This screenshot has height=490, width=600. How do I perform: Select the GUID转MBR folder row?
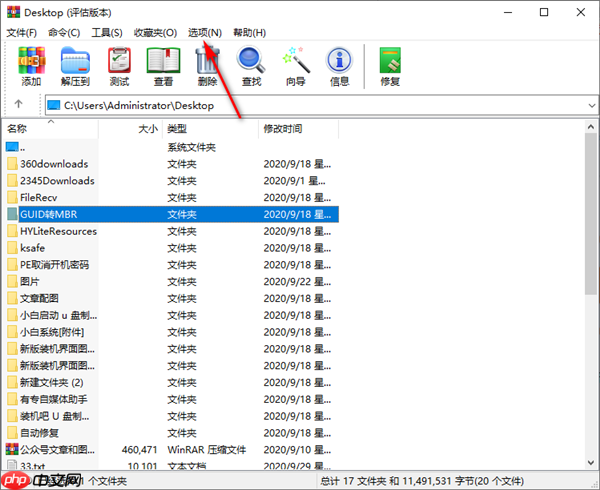point(173,214)
